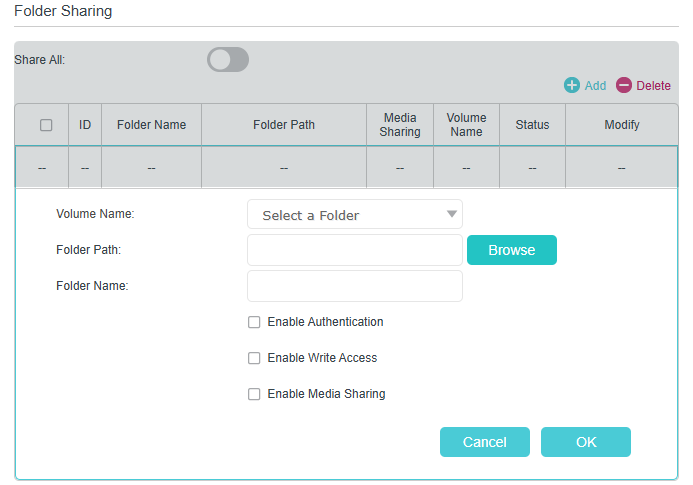Click the ID column header
Screen dimensions: 693x485
point(85,125)
